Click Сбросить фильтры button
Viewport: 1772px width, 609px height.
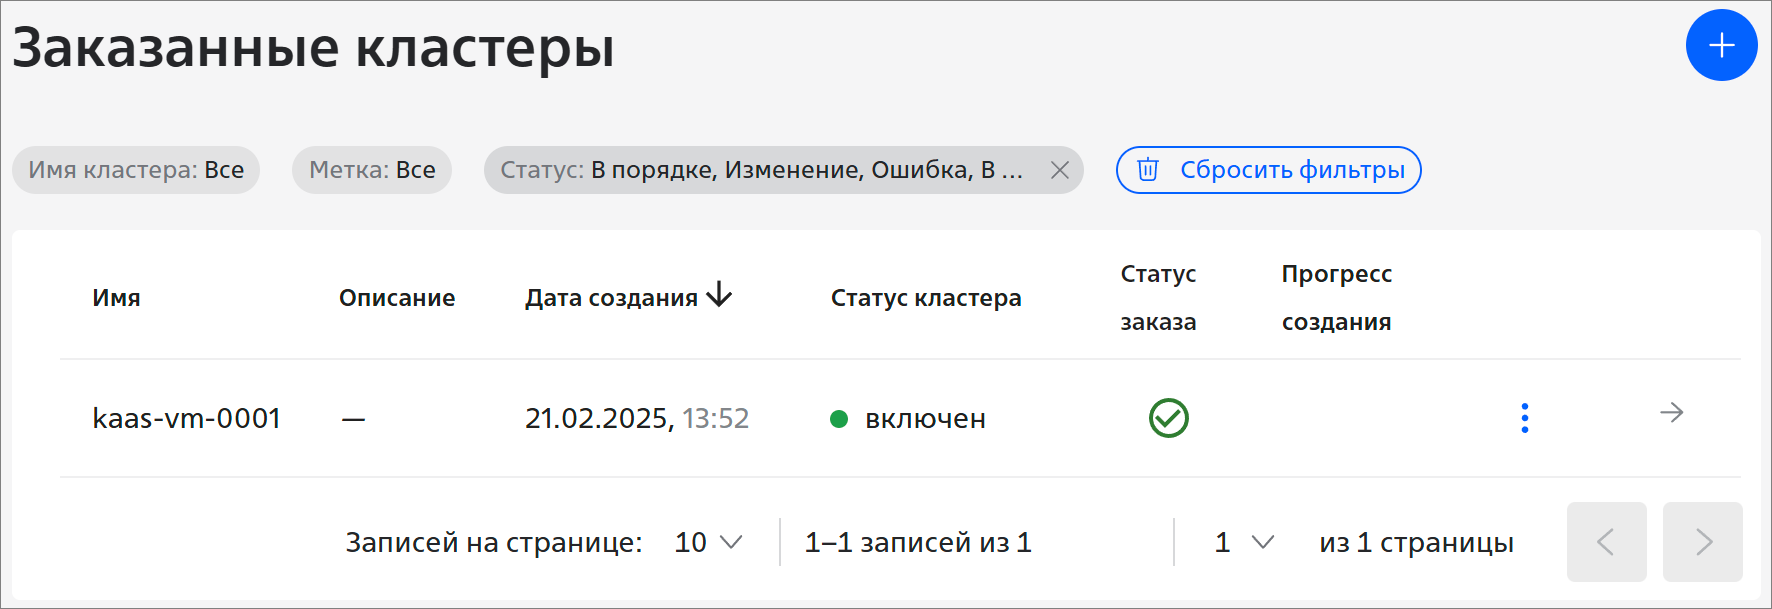click(1268, 170)
